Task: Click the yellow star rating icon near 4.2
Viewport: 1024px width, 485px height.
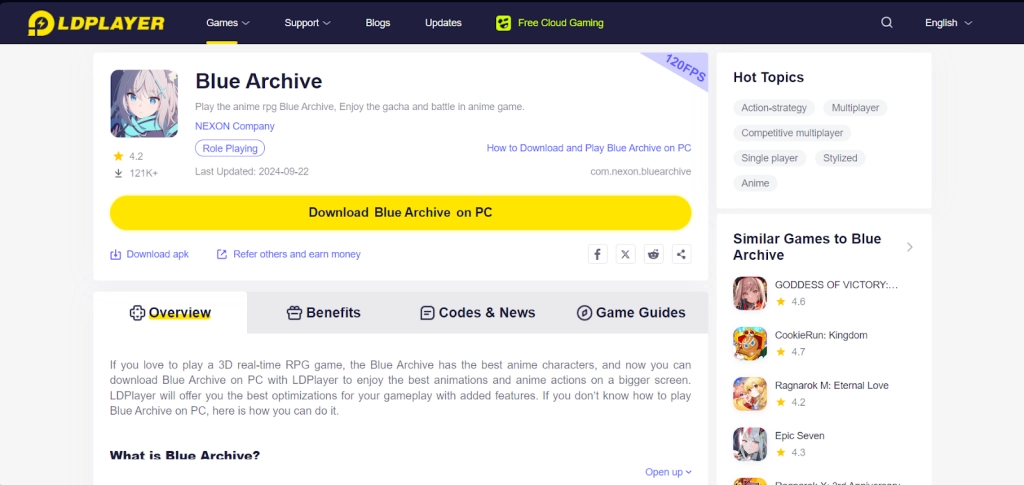Action: pos(118,156)
